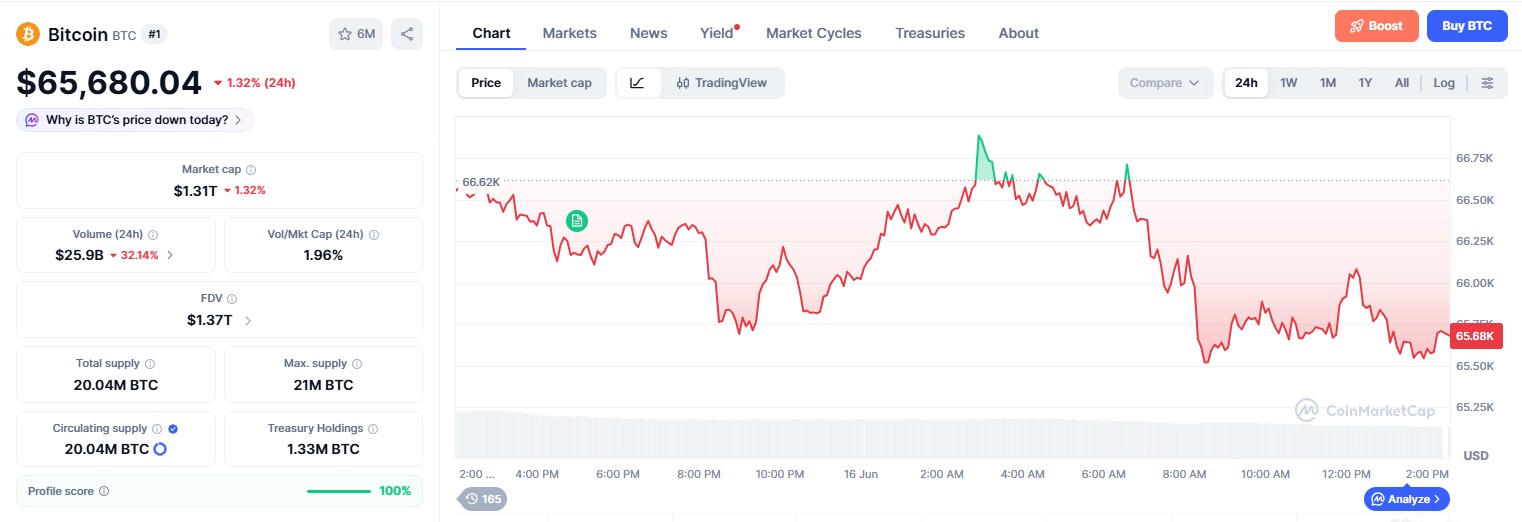Click Total supply info icon

click(x=150, y=364)
